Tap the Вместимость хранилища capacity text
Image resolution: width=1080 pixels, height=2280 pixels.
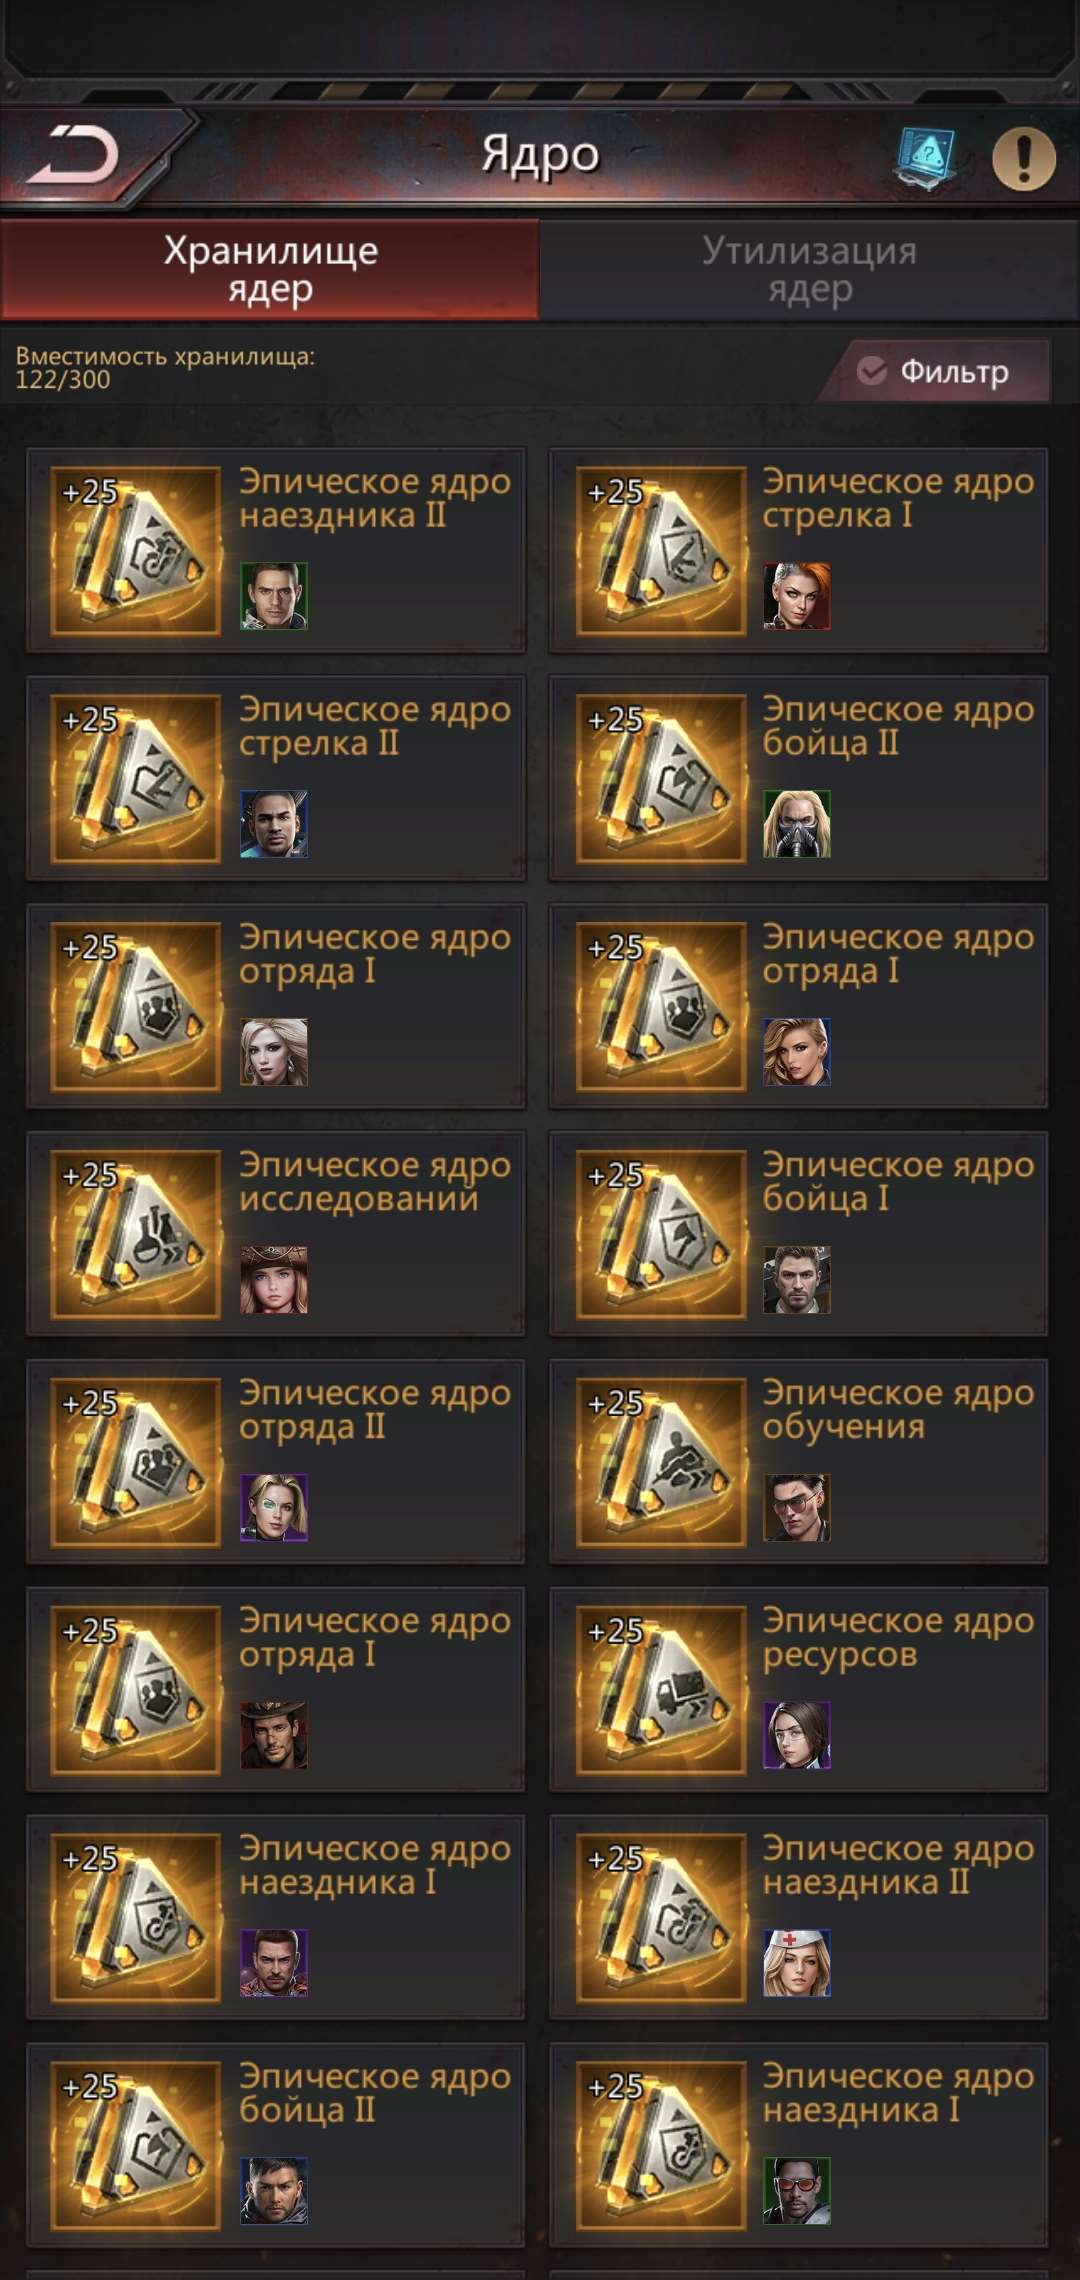point(165,368)
